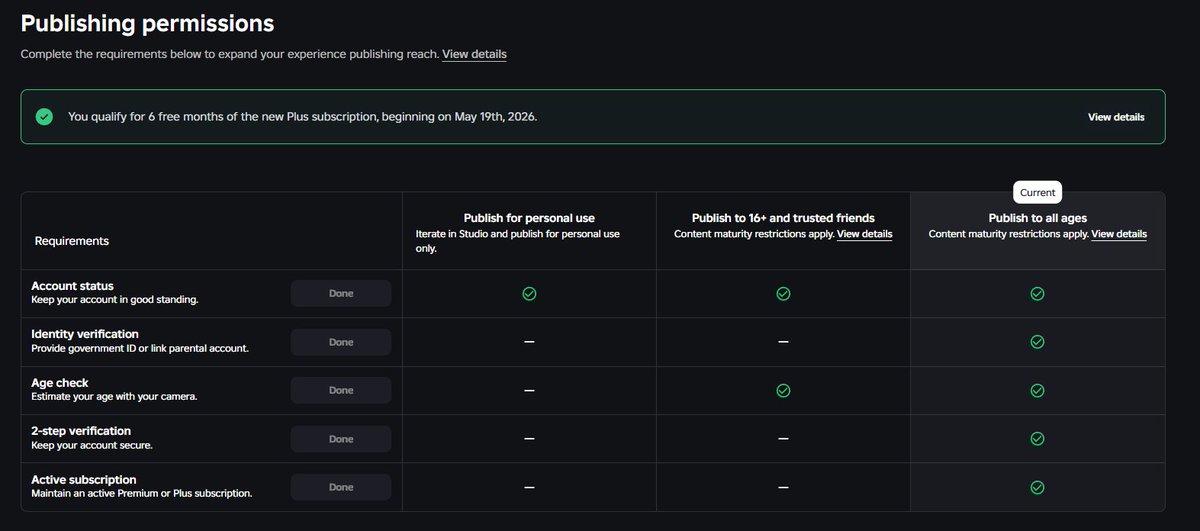Click the Publishing permissions page title
Viewport: 1200px width, 531px height.
[147, 22]
